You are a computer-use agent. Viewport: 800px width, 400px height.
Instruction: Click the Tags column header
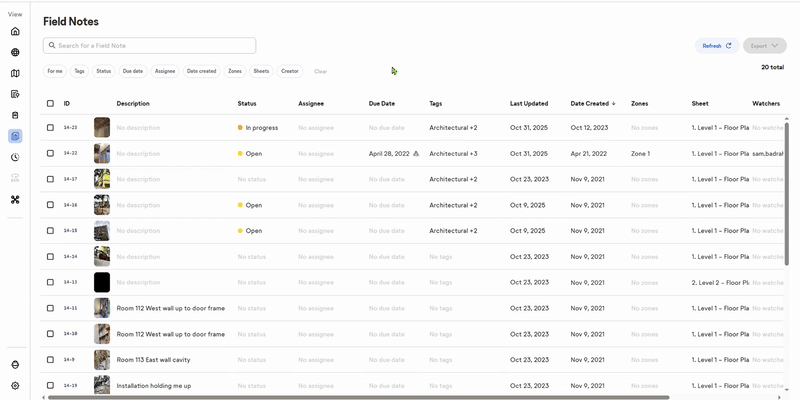(436, 104)
